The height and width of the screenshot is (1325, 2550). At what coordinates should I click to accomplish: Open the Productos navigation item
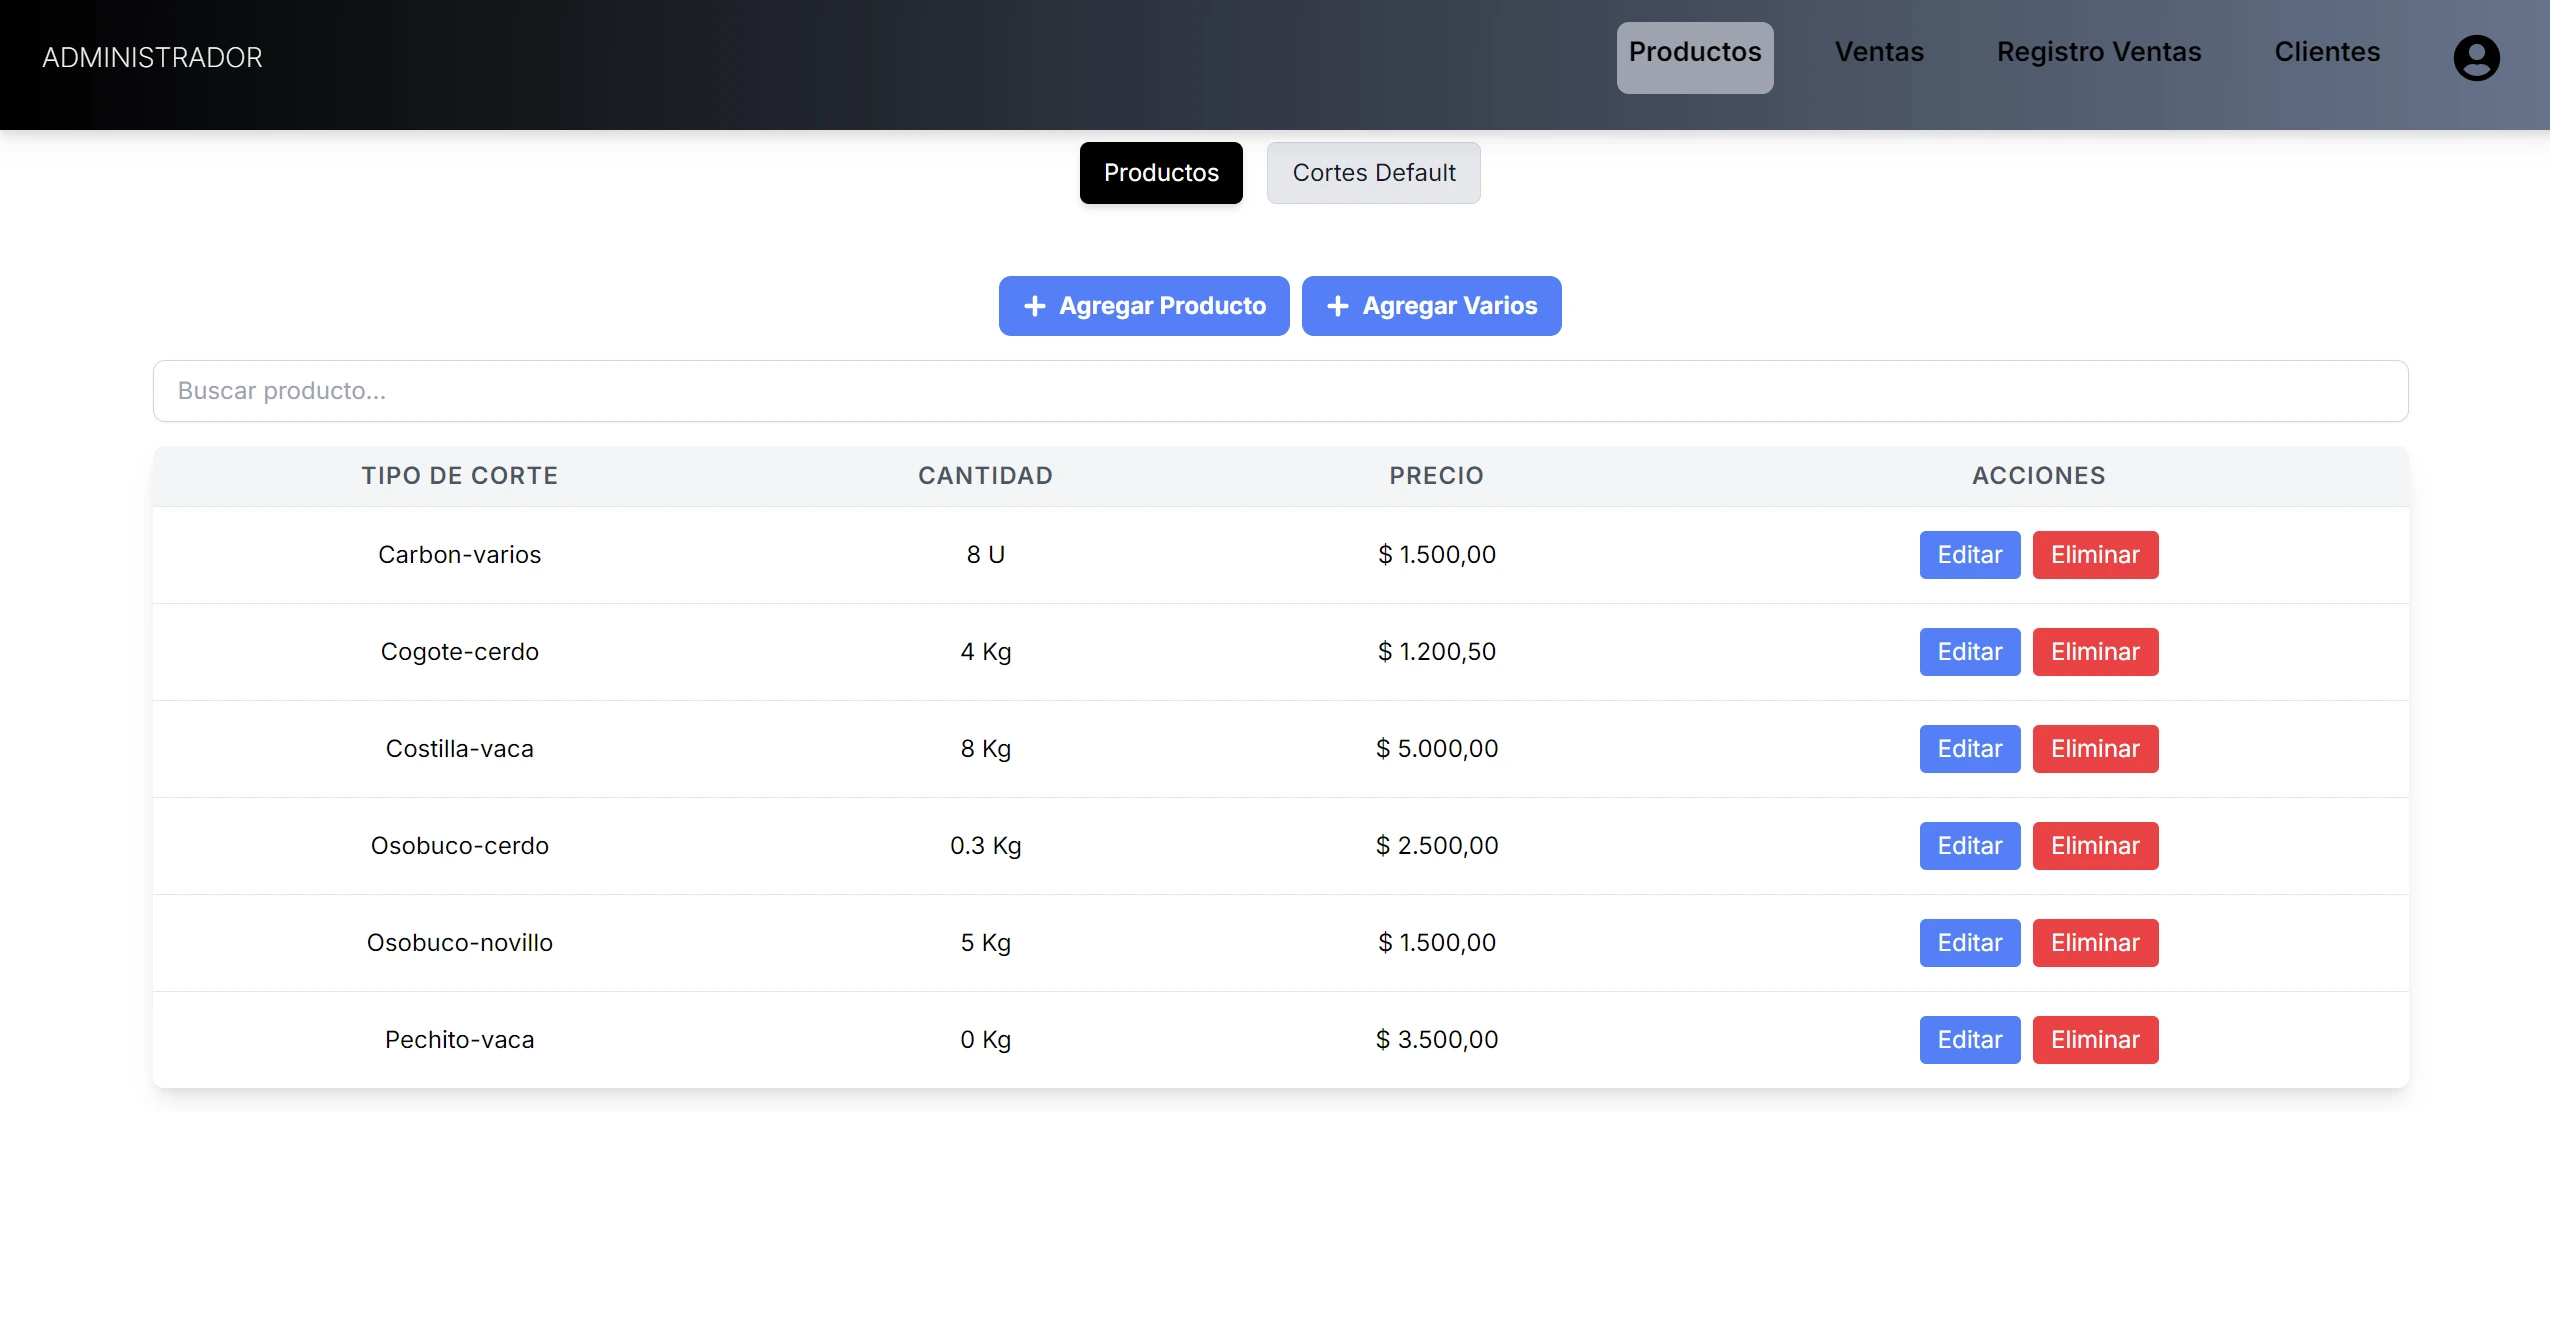1695,57
